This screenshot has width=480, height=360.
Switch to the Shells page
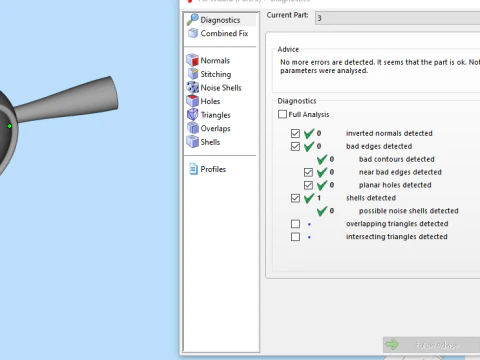click(210, 142)
